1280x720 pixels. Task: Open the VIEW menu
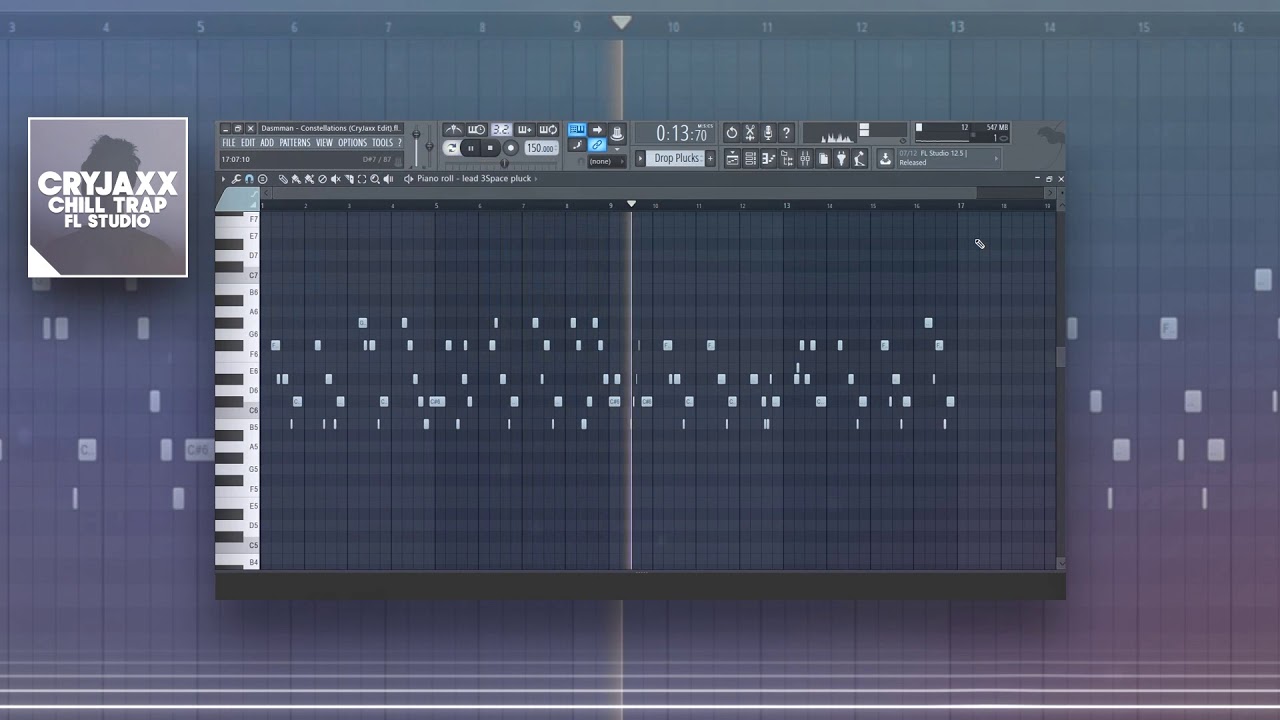click(324, 142)
